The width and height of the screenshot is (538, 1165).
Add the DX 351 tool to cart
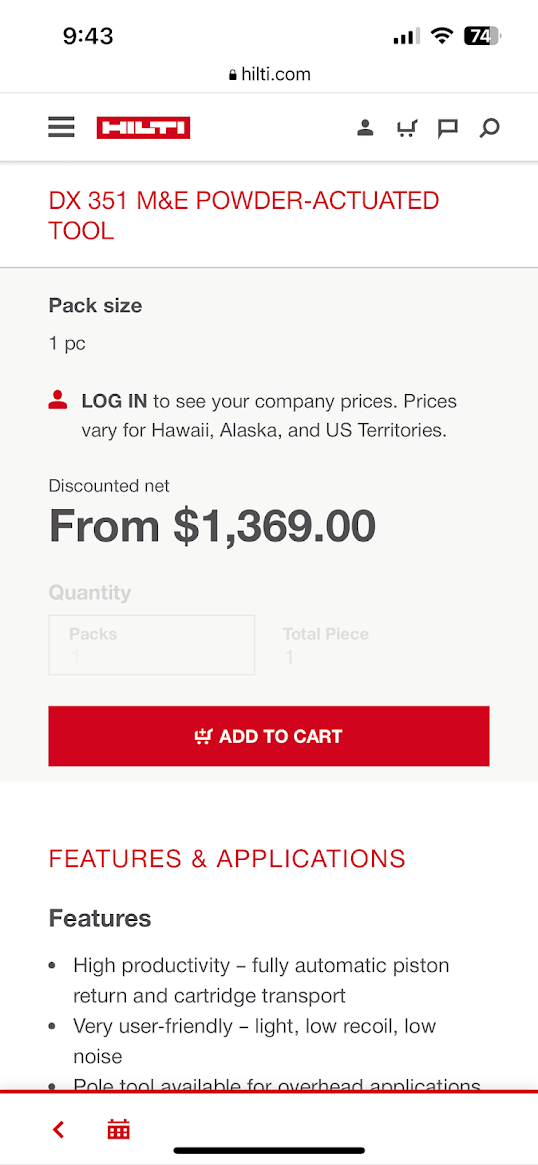[269, 736]
